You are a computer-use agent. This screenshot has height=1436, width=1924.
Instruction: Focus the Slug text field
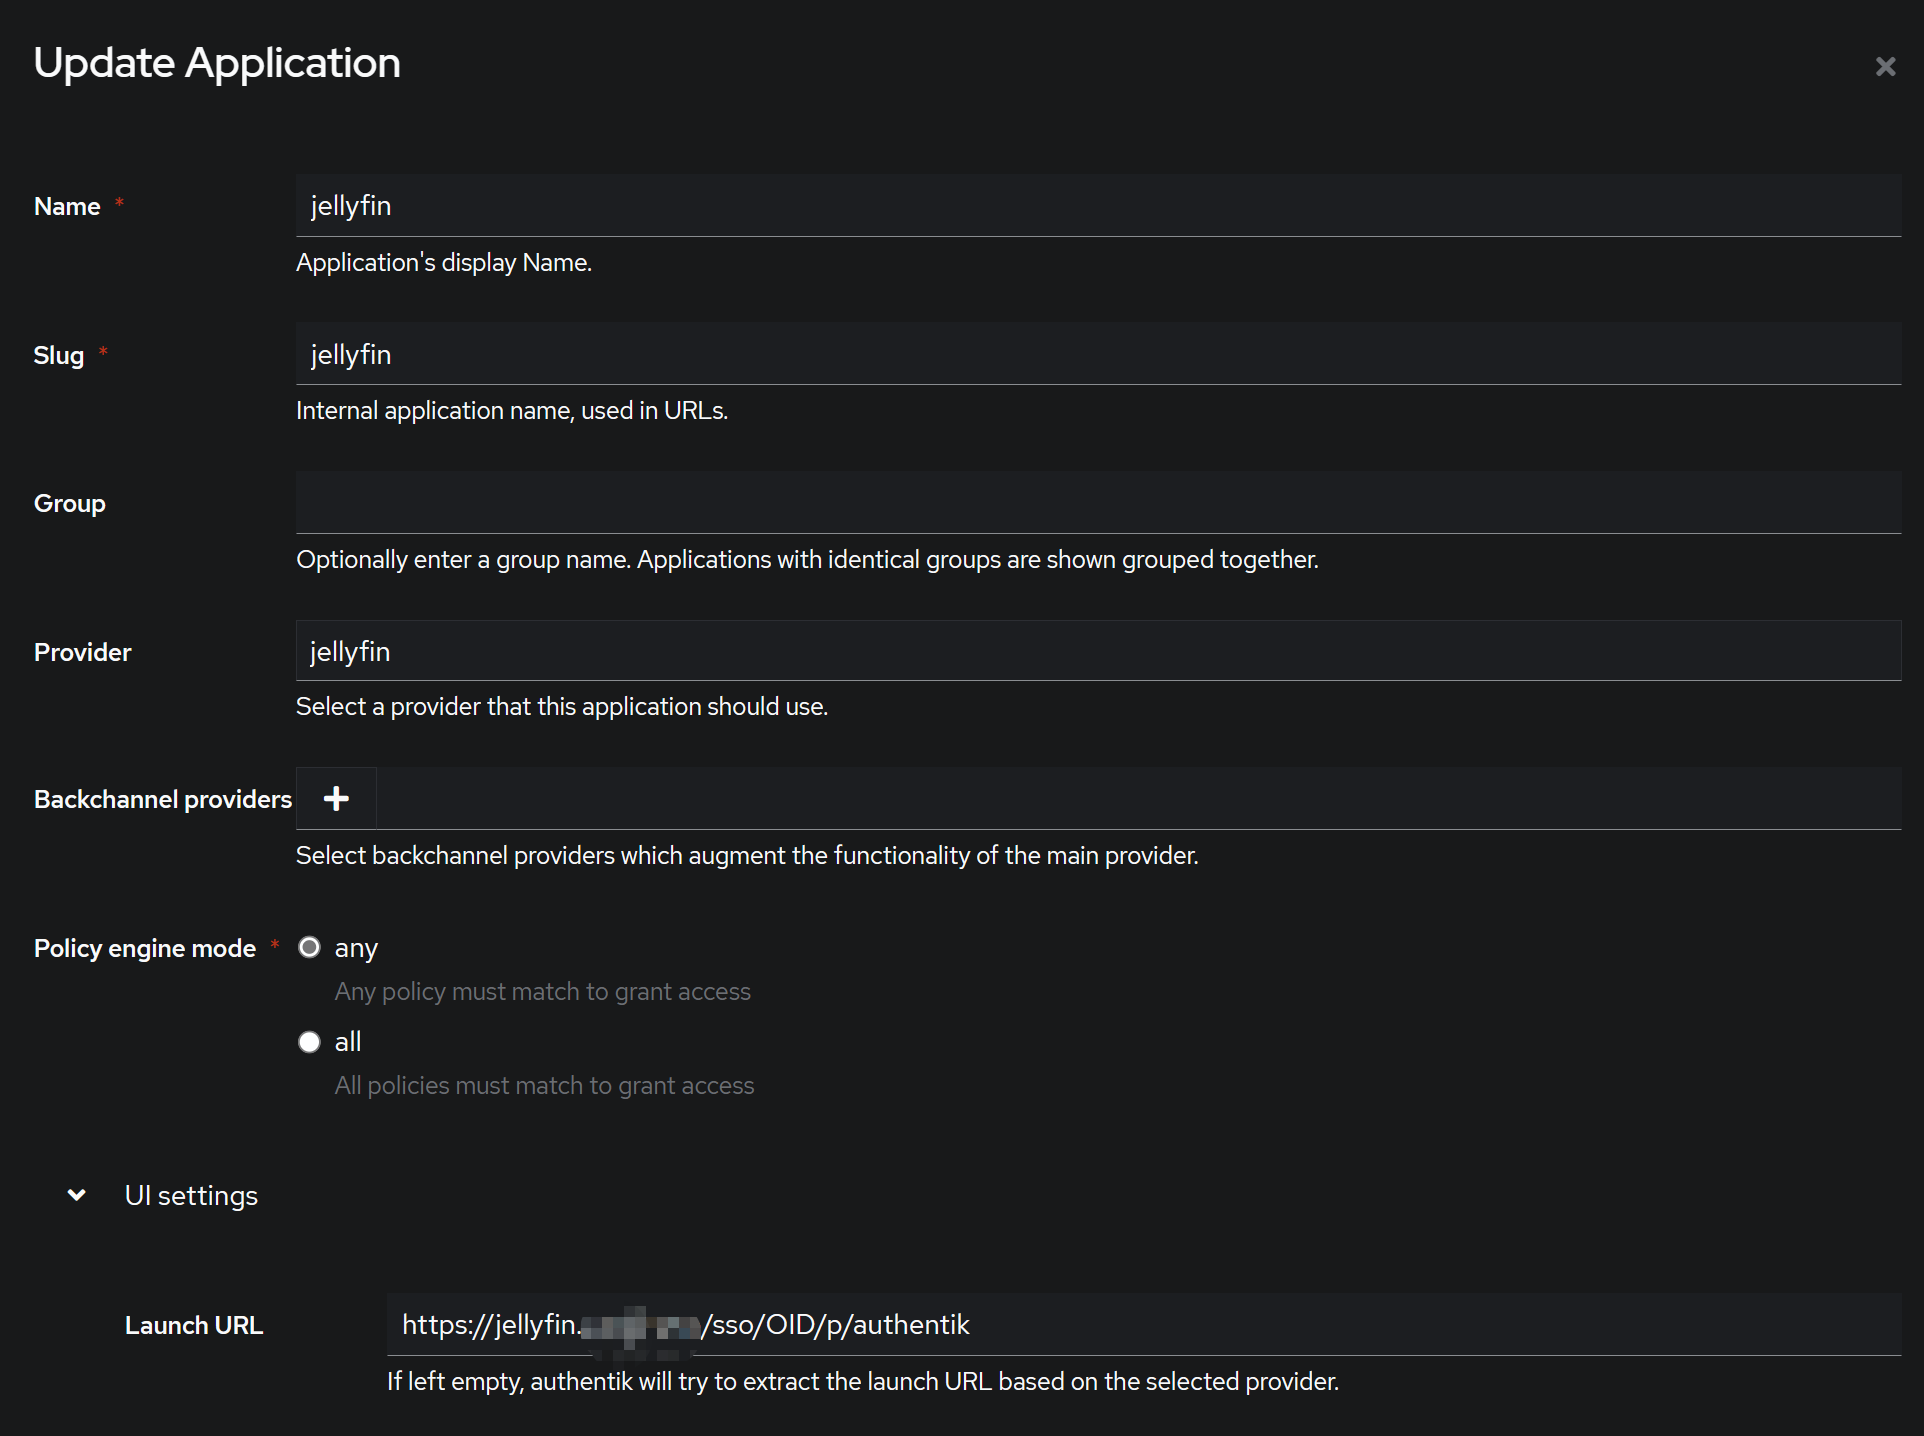[x=1097, y=354]
